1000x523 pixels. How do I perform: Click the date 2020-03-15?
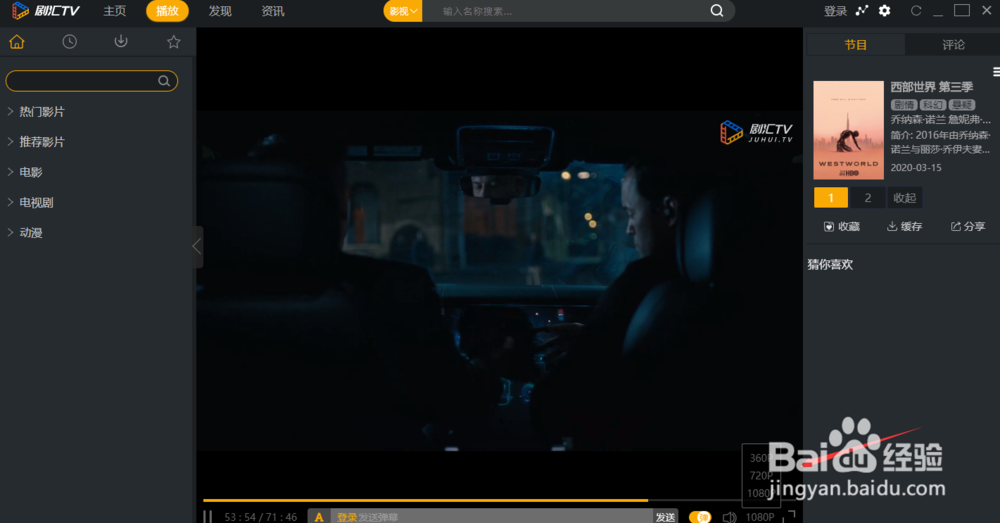click(x=916, y=168)
